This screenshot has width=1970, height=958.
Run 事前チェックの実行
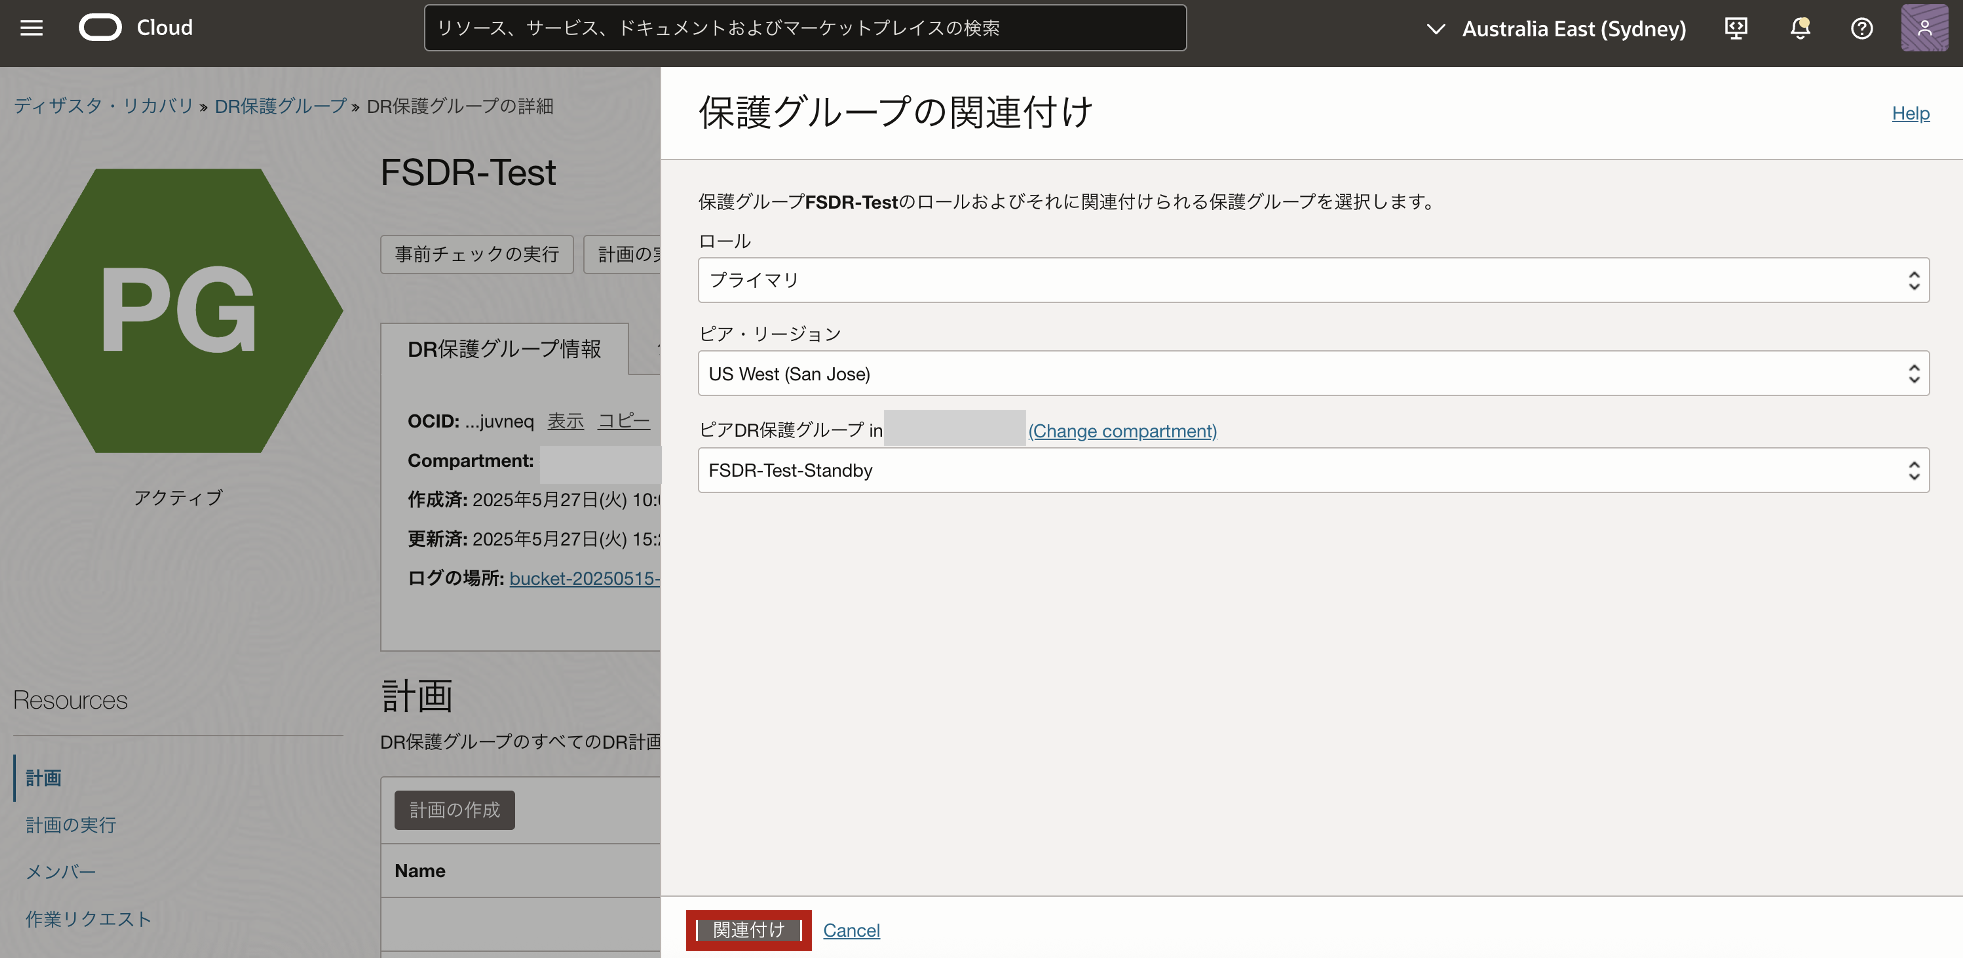click(477, 255)
